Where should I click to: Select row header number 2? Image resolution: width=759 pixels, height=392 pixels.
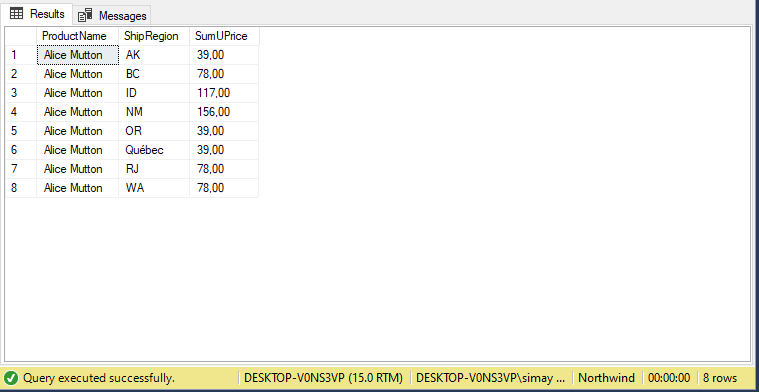(x=21, y=74)
